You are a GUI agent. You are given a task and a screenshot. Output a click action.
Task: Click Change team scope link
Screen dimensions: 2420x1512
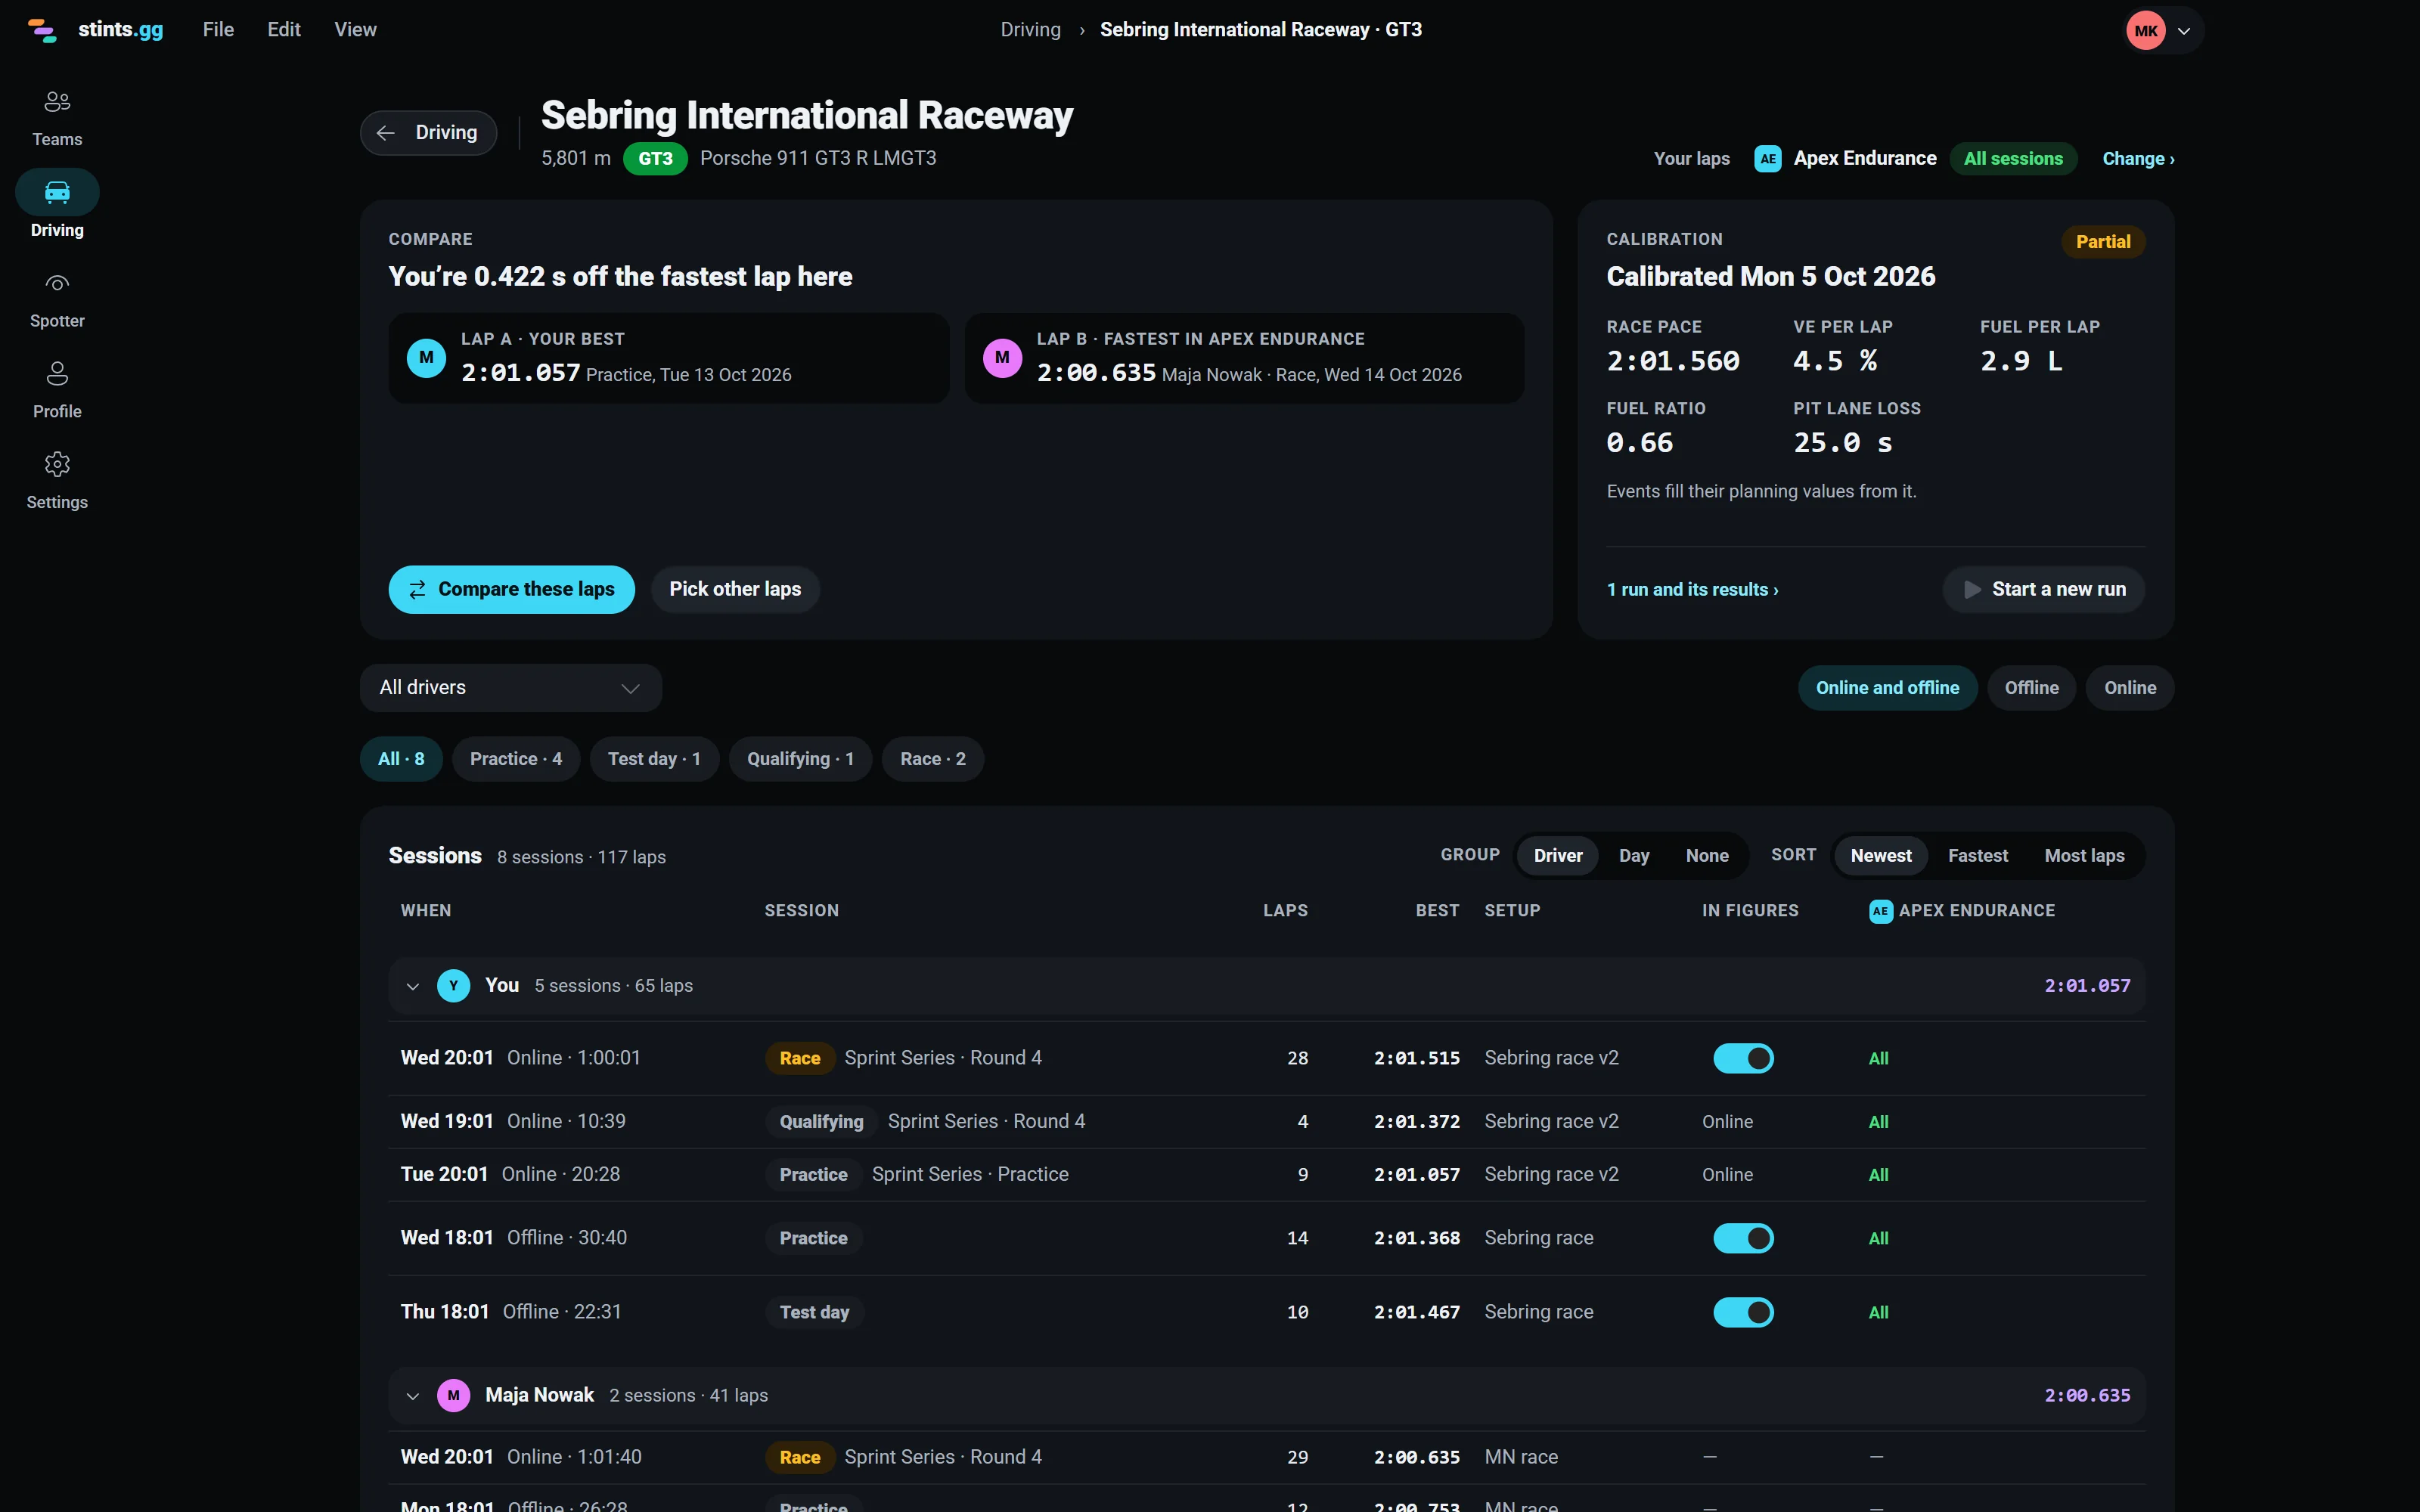click(x=2138, y=159)
